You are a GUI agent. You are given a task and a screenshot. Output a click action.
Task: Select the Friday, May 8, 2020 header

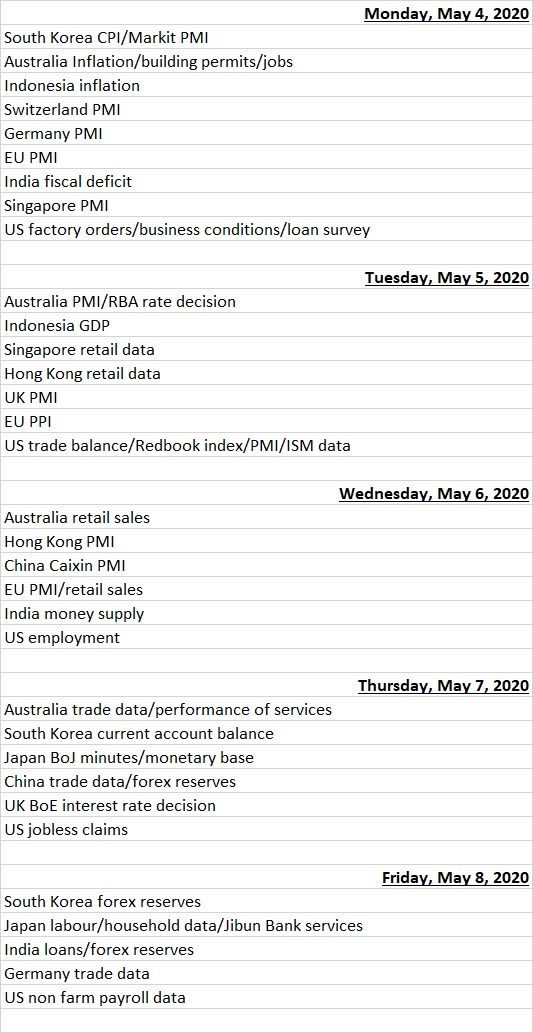click(x=266, y=878)
